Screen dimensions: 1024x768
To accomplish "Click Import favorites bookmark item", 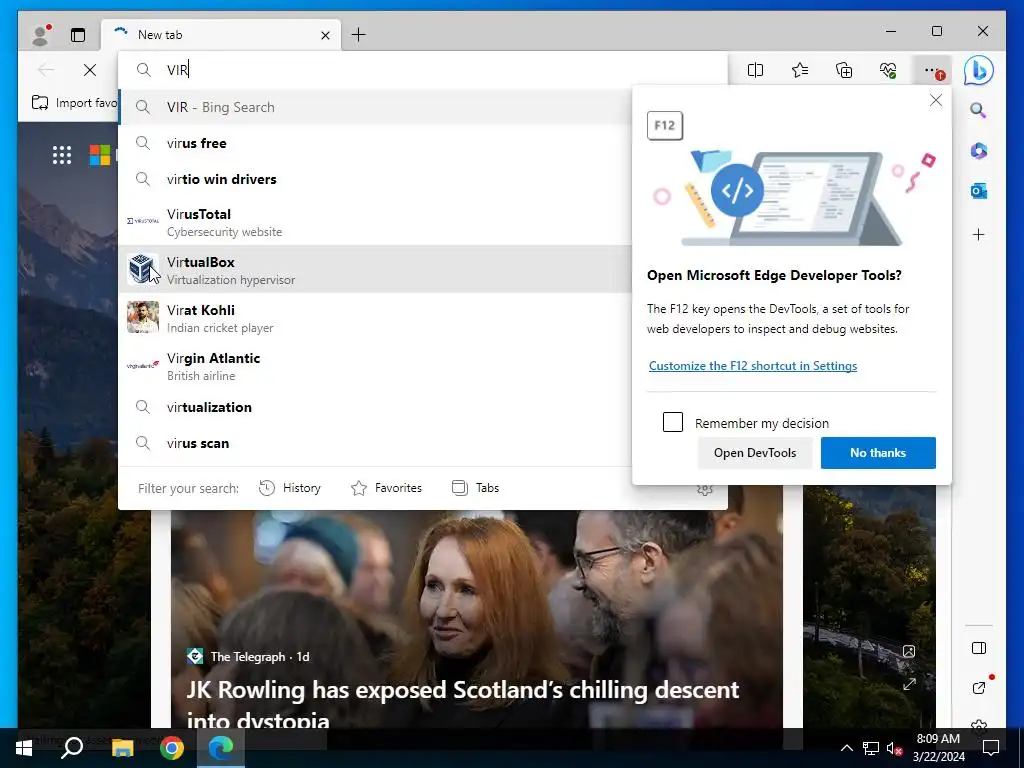I will coord(74,103).
